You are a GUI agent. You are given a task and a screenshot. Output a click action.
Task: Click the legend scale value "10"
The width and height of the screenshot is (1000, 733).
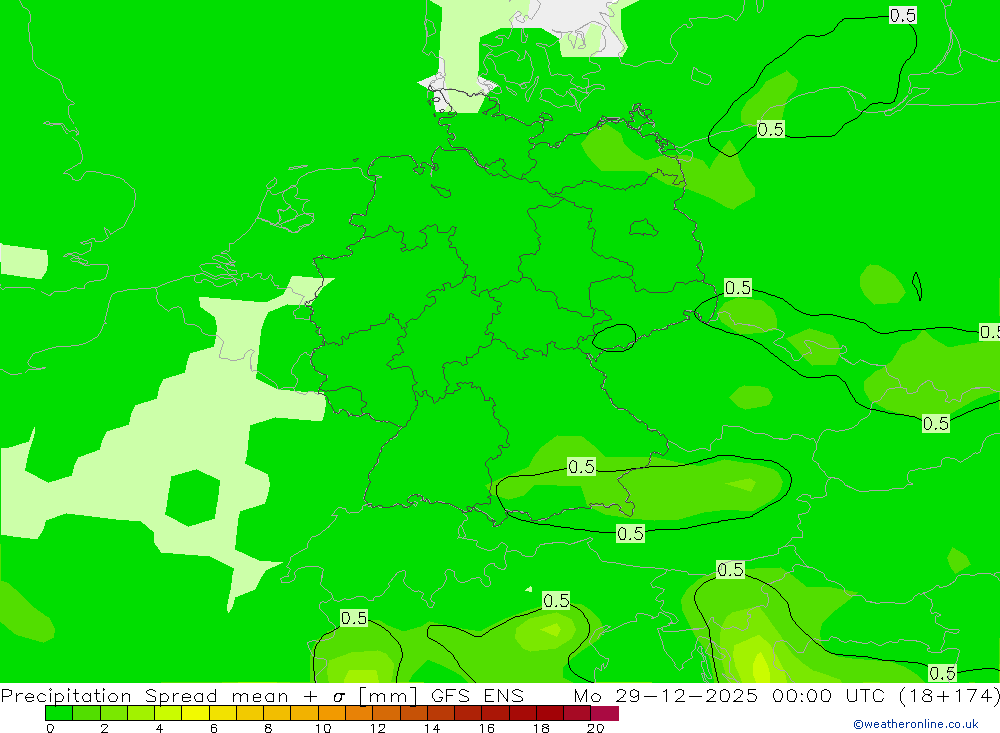pyautogui.click(x=323, y=728)
